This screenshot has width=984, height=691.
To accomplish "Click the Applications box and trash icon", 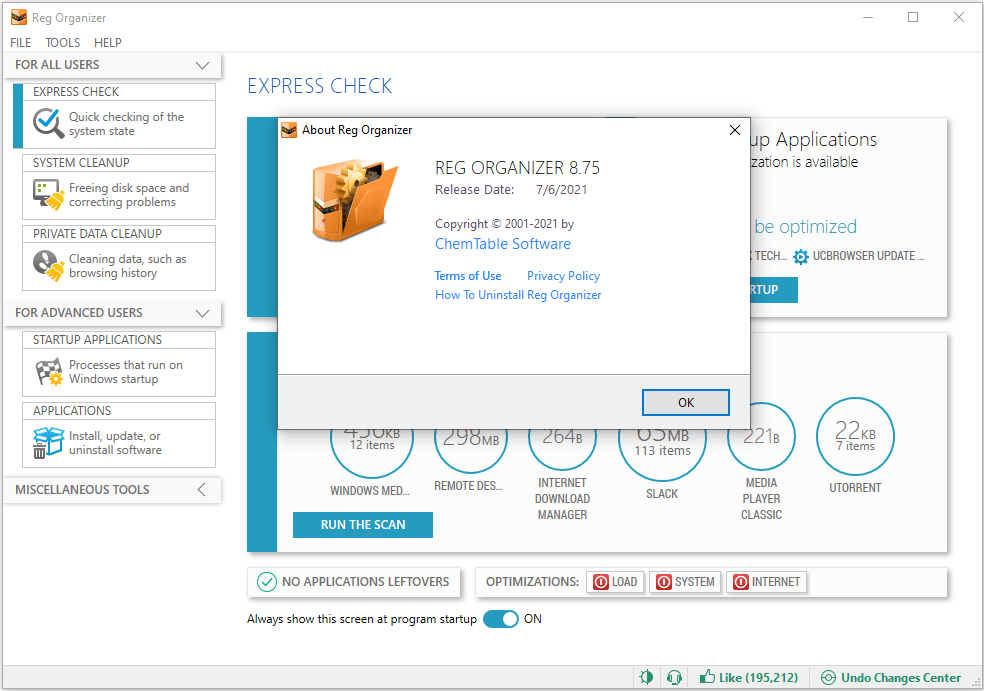I will [x=48, y=442].
